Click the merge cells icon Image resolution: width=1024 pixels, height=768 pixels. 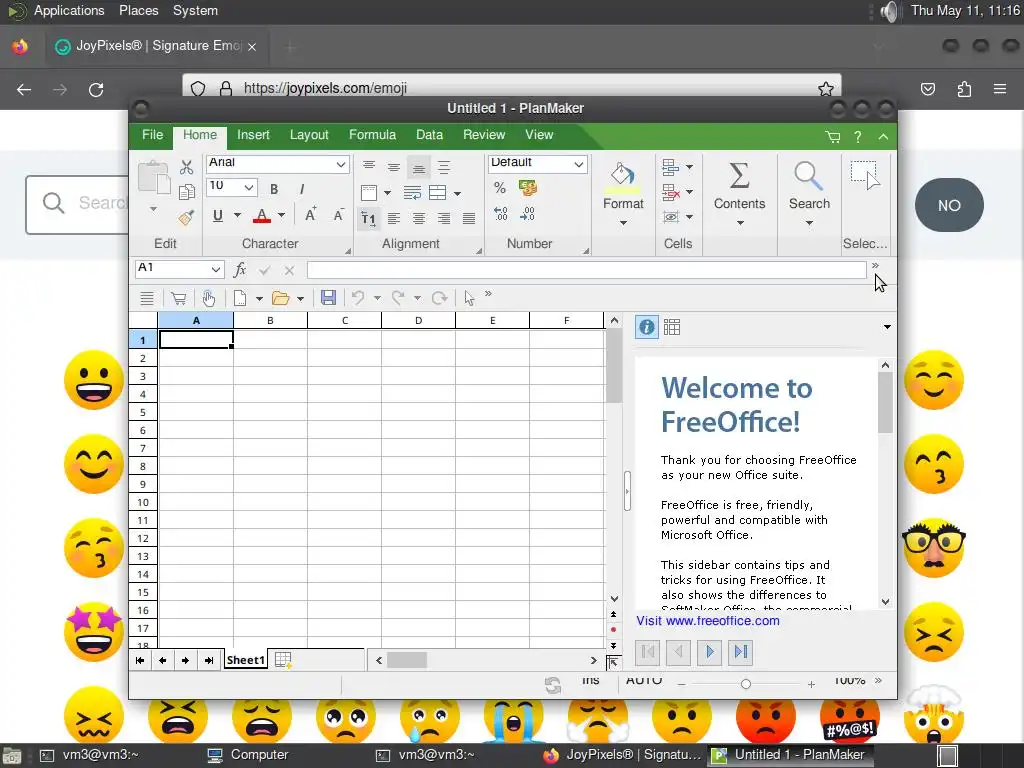point(438,193)
